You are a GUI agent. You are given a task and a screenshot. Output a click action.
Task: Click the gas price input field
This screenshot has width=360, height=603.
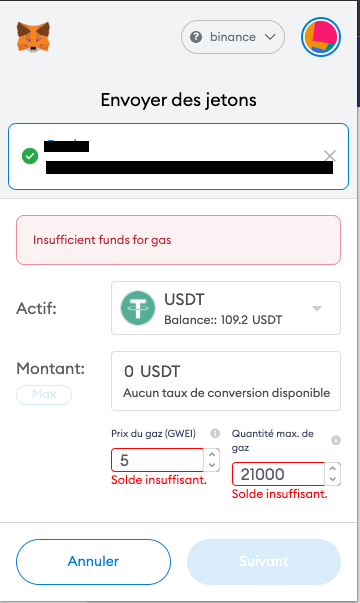pos(158,460)
